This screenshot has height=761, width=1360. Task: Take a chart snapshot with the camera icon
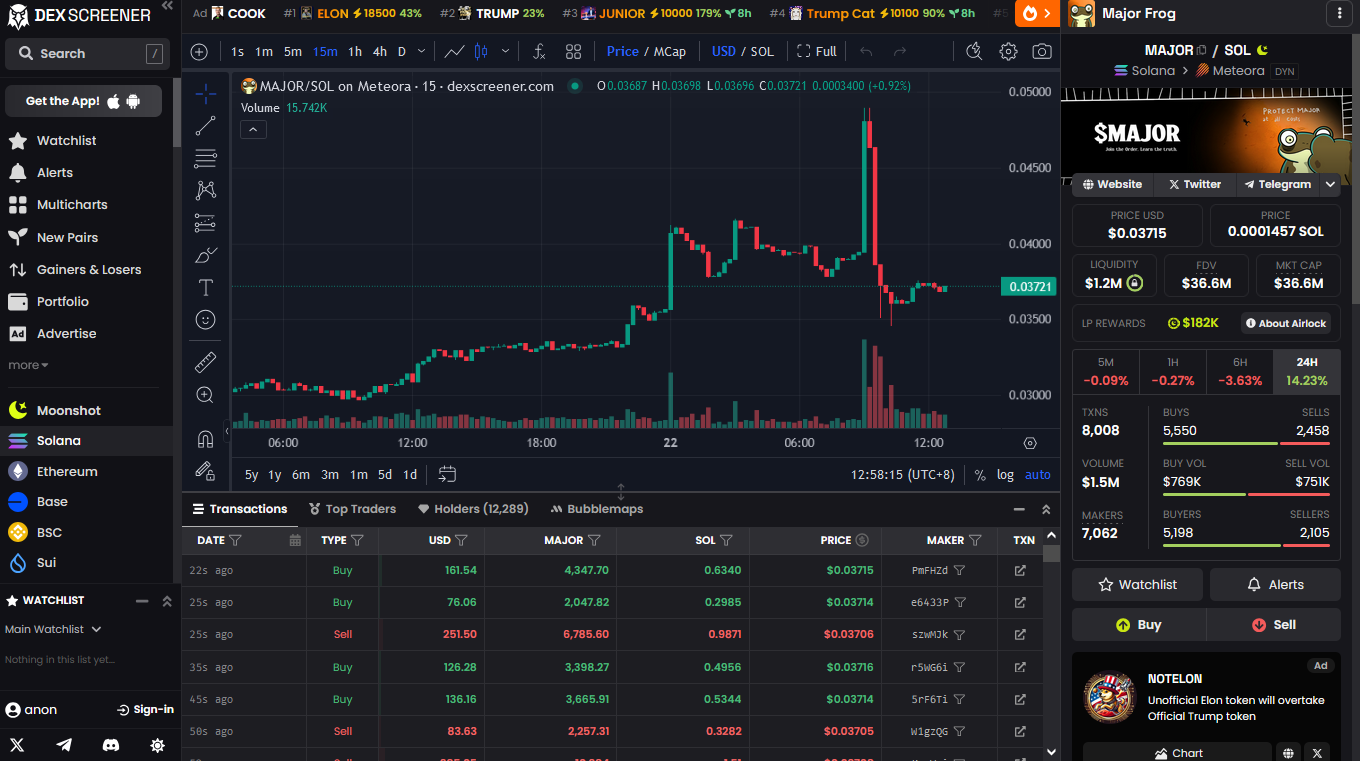coord(1042,51)
